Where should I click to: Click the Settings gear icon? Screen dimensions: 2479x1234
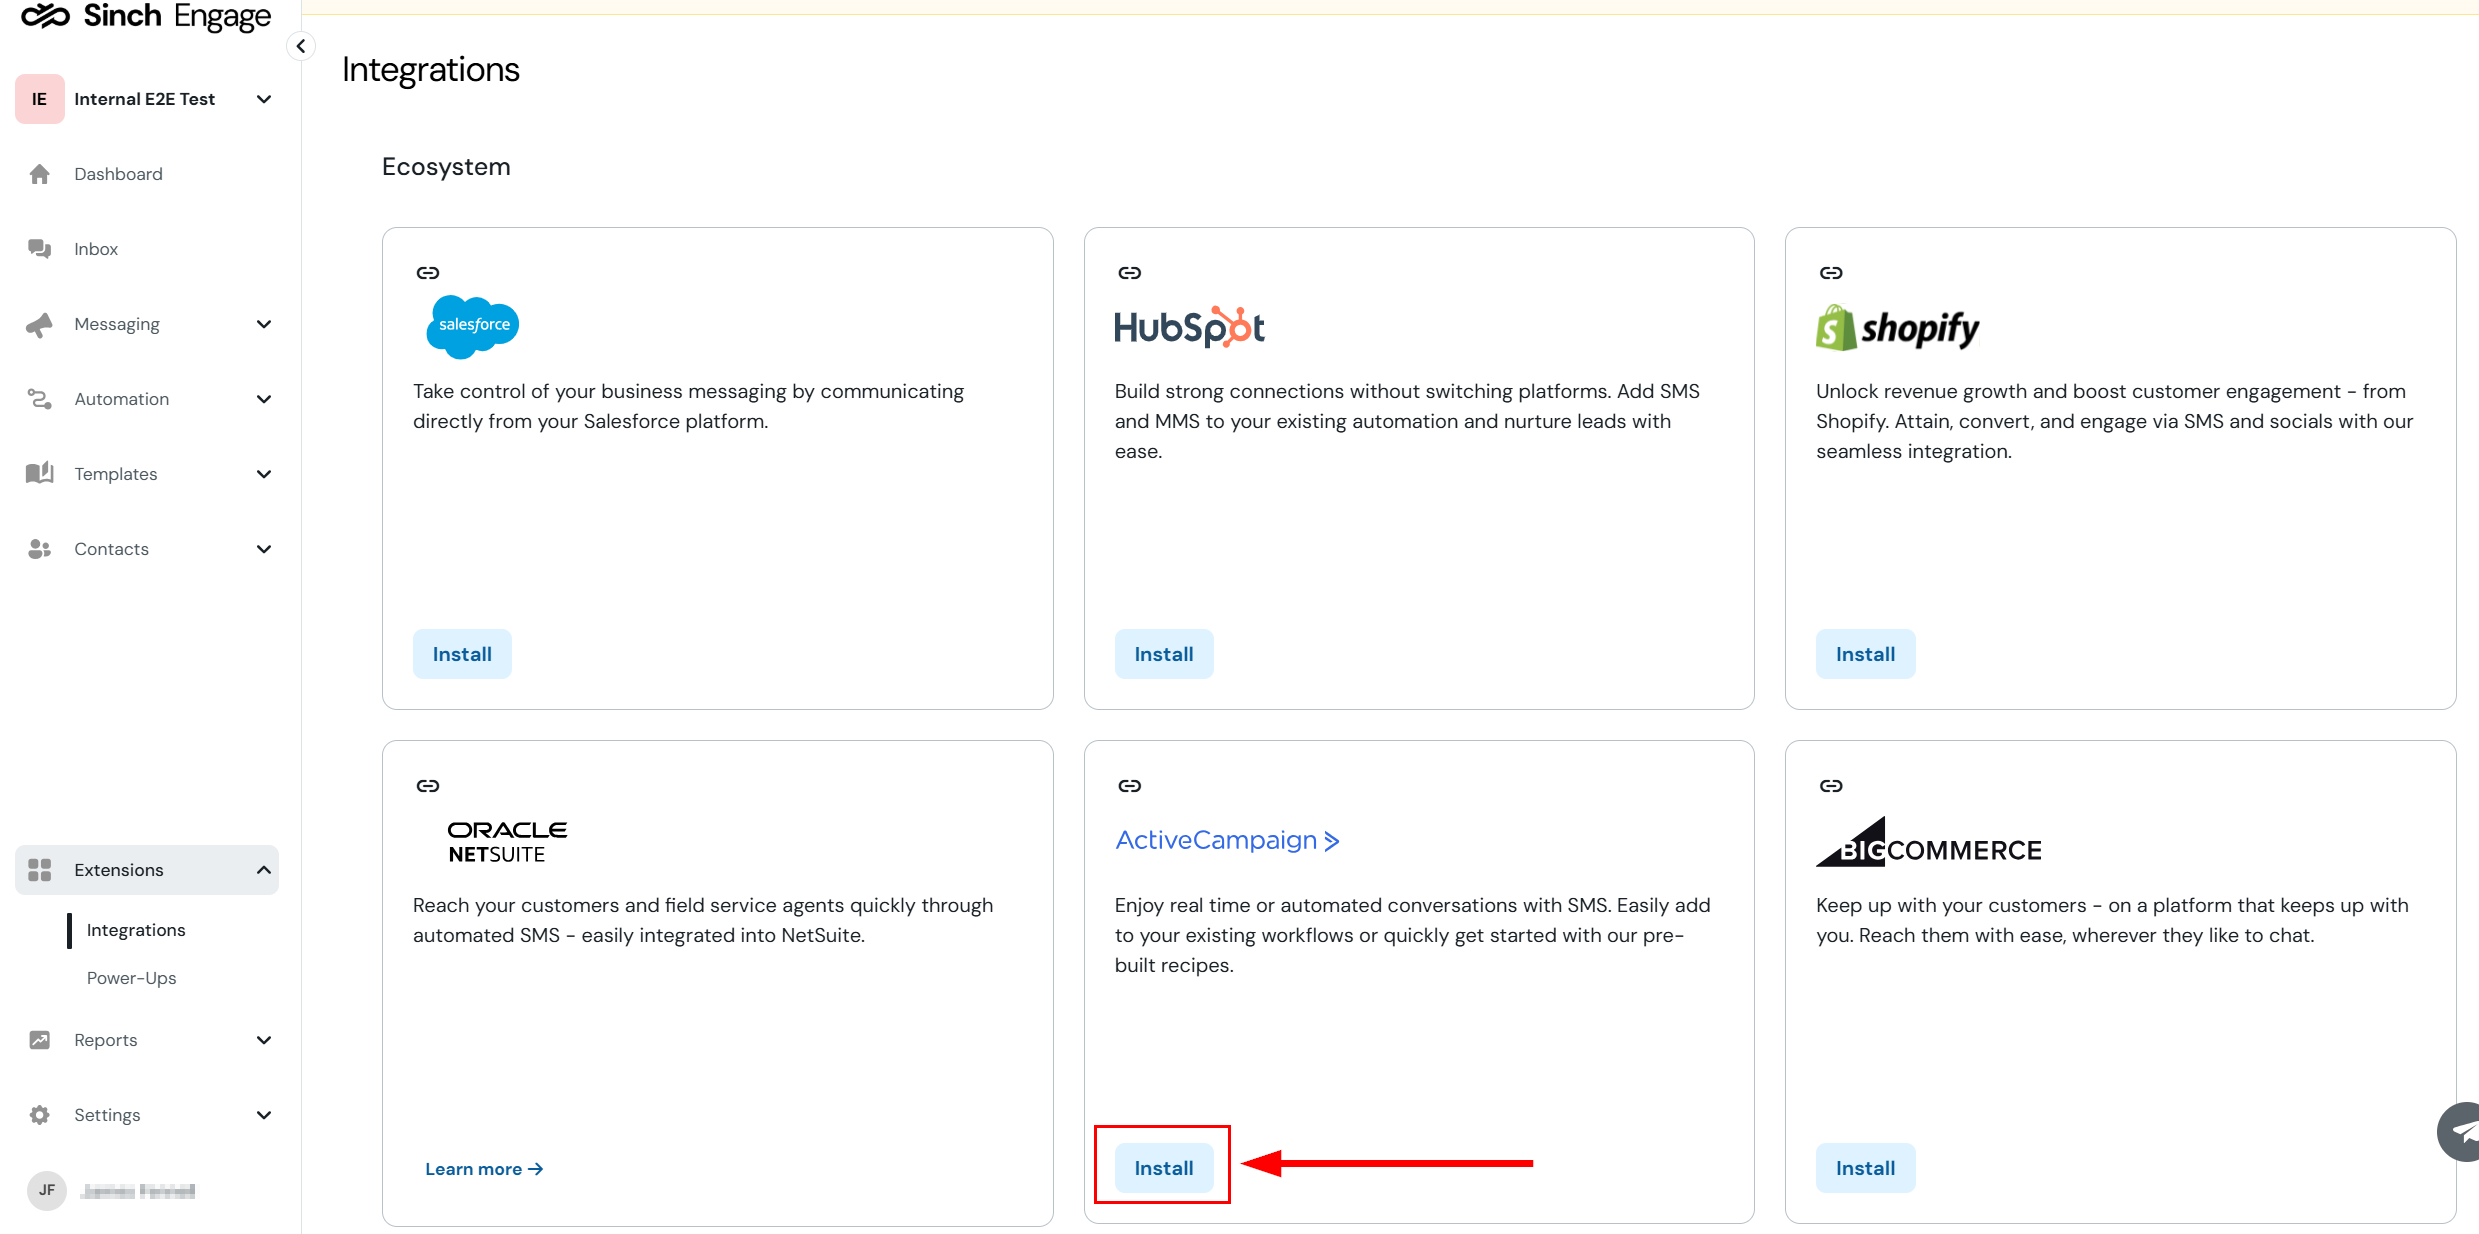(40, 1115)
